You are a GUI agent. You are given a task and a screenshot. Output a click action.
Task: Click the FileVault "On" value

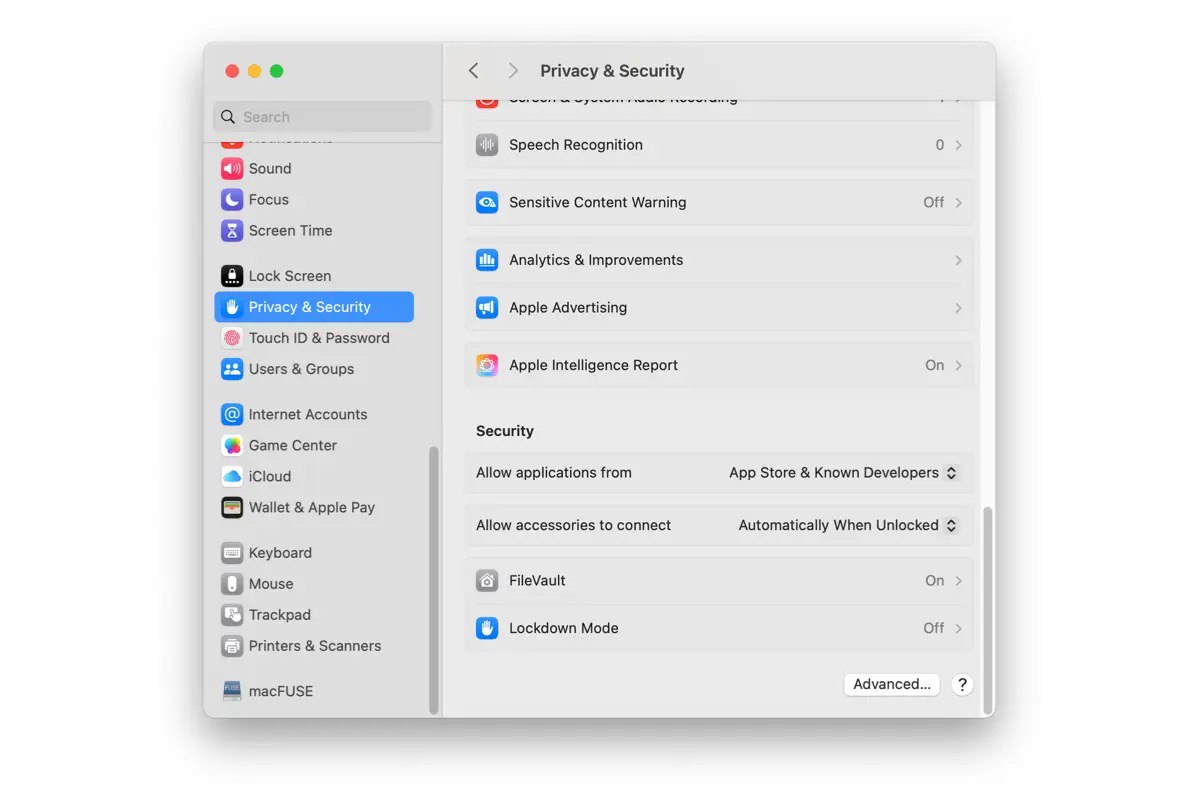(x=934, y=580)
